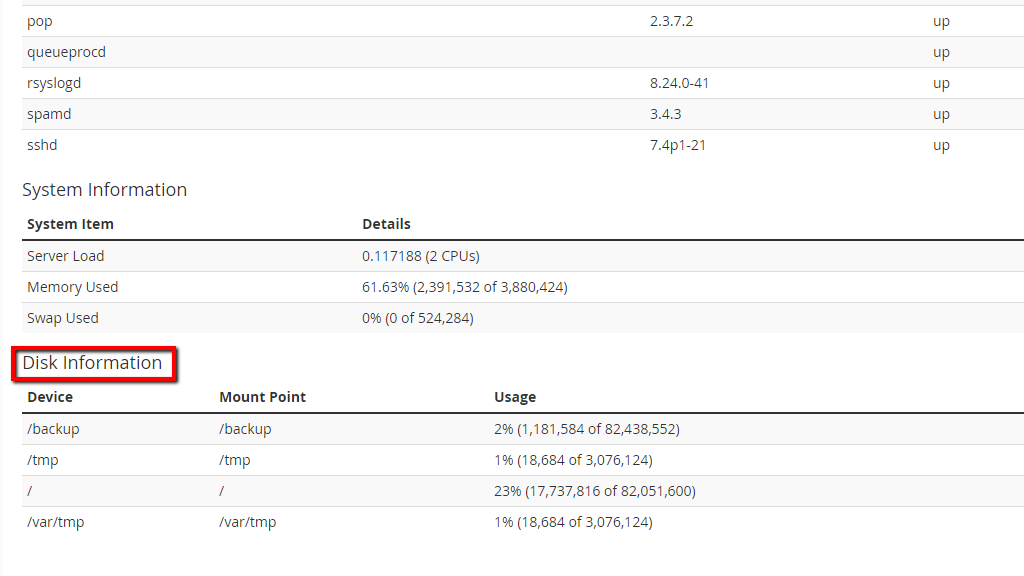Image resolution: width=1024 pixels, height=576 pixels.
Task: Select the sshd version 7.4p1-21 text
Action: (x=679, y=145)
